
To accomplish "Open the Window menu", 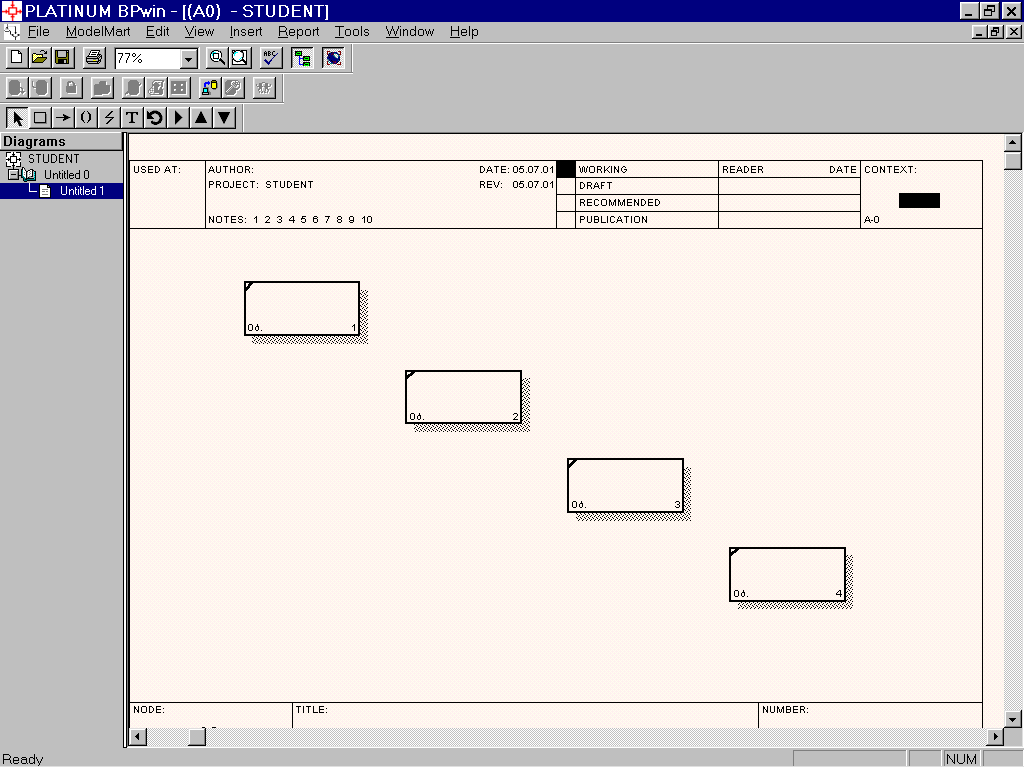I will click(x=409, y=31).
